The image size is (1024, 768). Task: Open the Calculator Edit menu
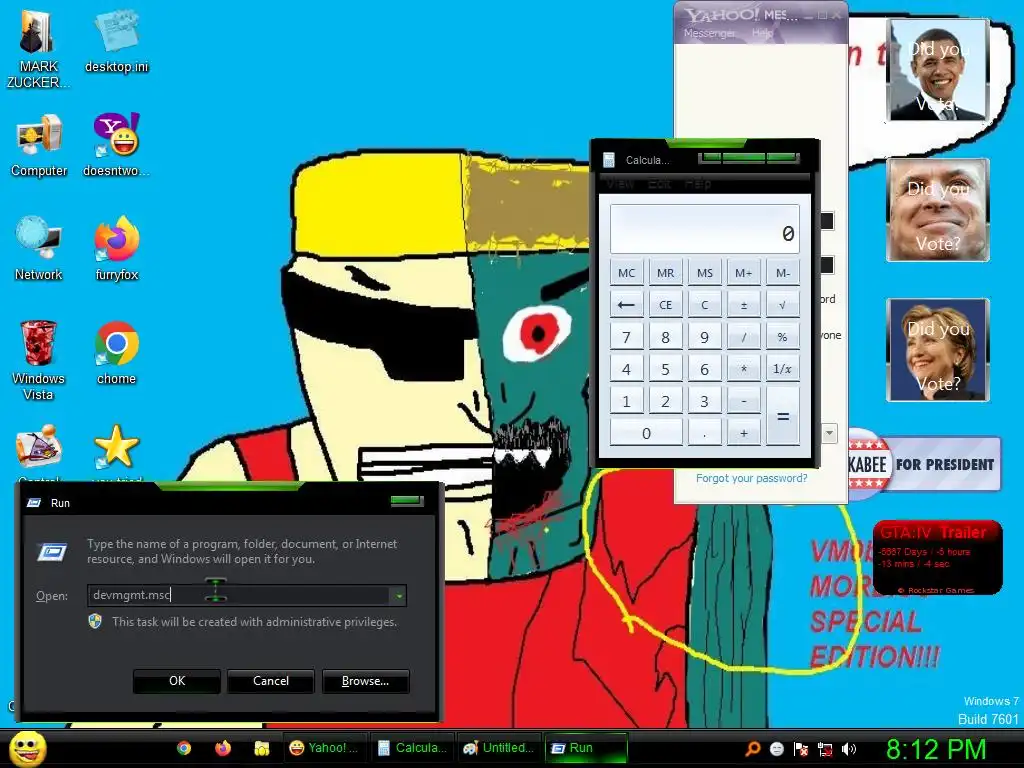659,184
